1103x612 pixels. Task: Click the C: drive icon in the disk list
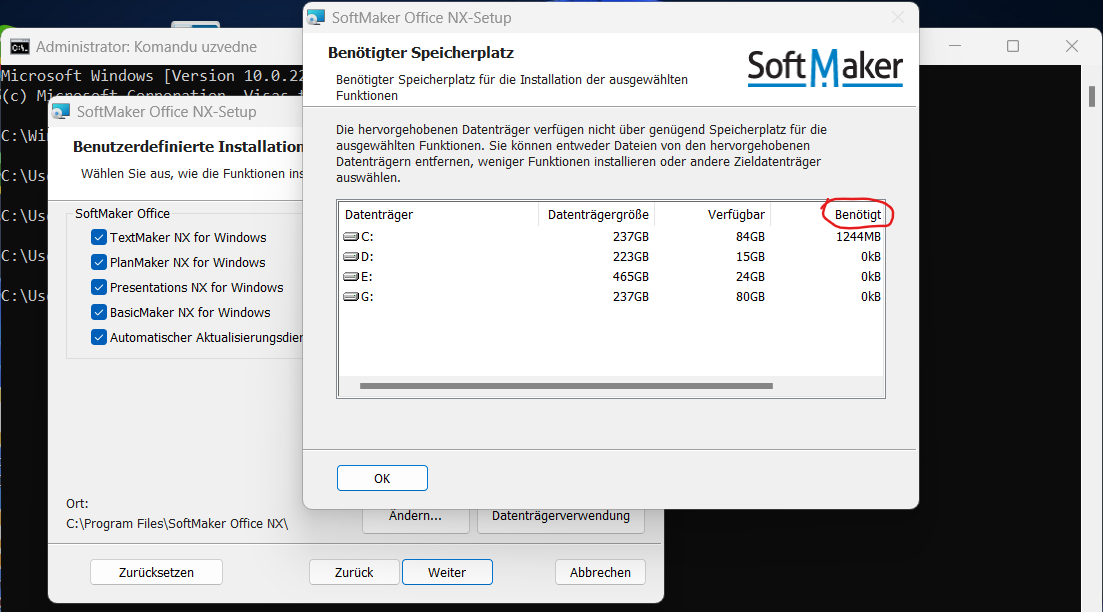point(351,237)
